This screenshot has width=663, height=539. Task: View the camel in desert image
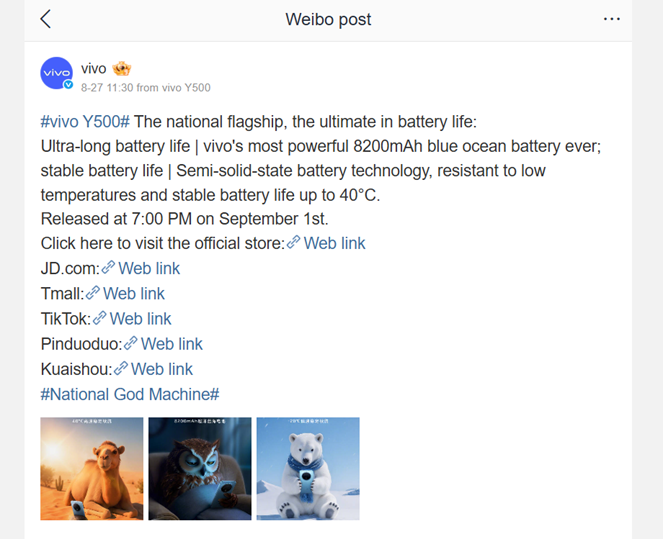click(x=91, y=468)
